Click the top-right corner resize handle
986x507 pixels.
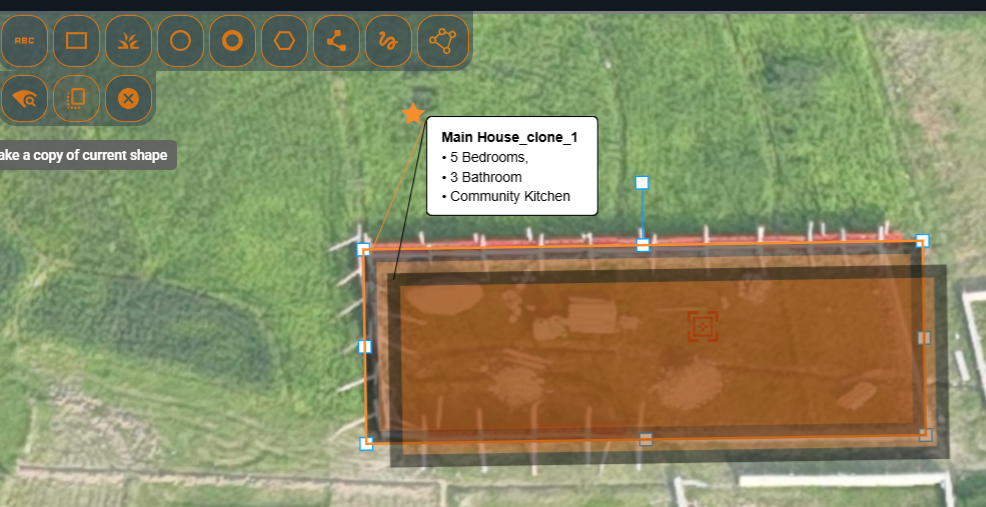tap(922, 241)
